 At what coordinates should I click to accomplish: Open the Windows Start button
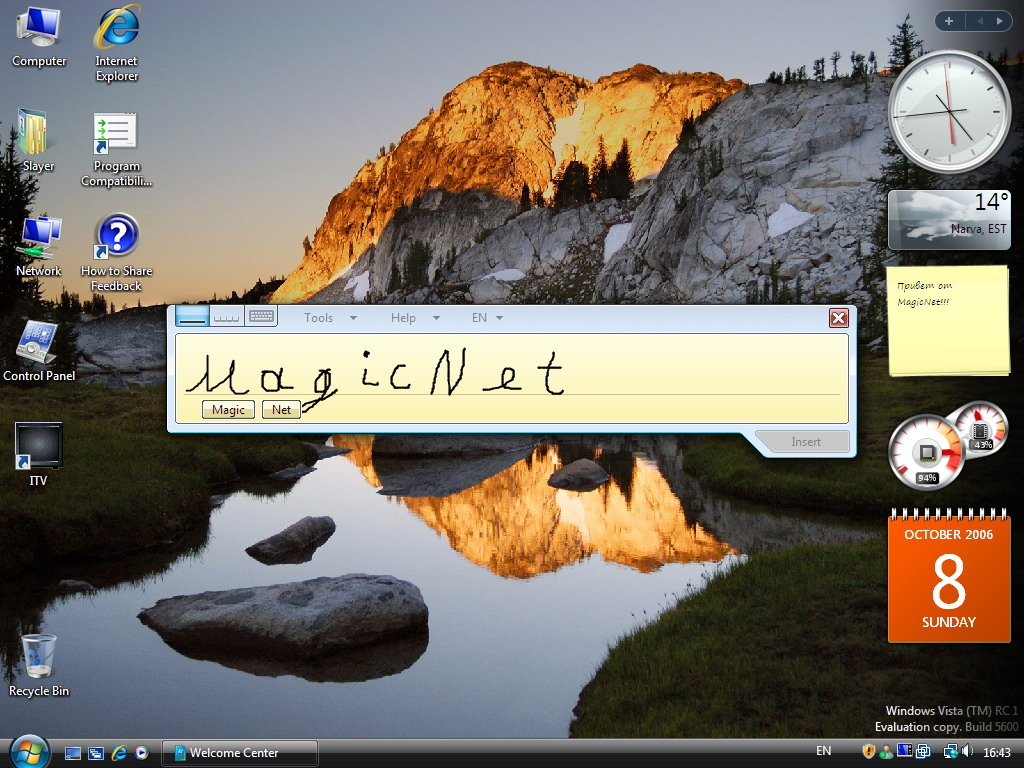[x=29, y=752]
